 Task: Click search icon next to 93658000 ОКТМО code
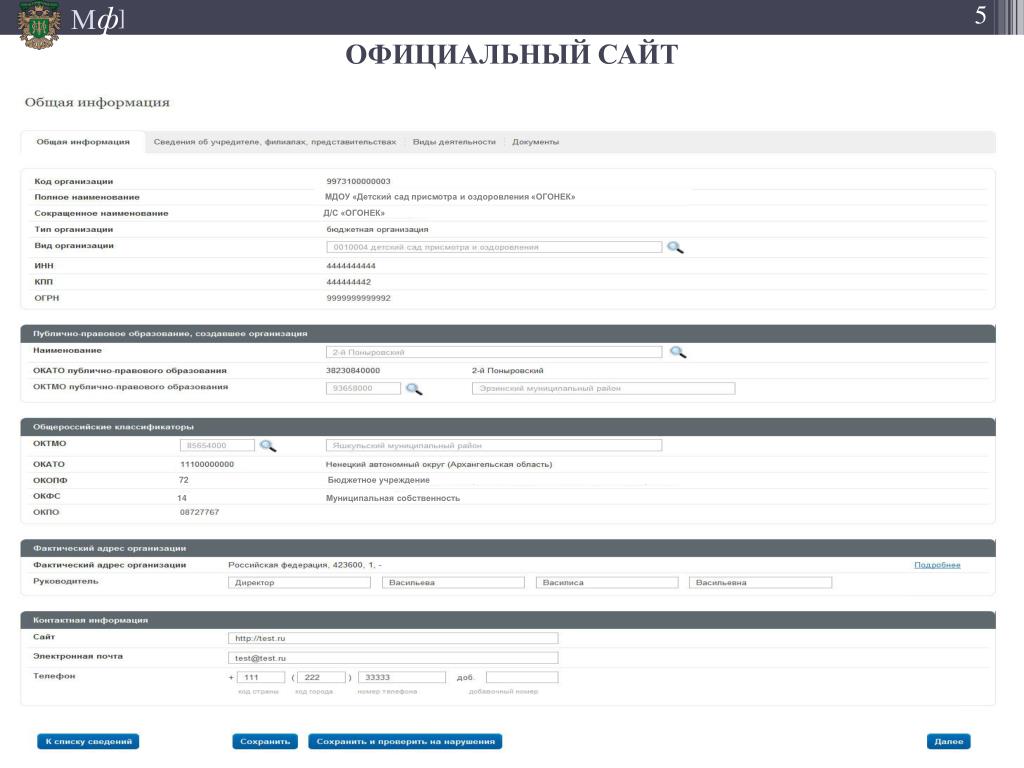(x=414, y=389)
